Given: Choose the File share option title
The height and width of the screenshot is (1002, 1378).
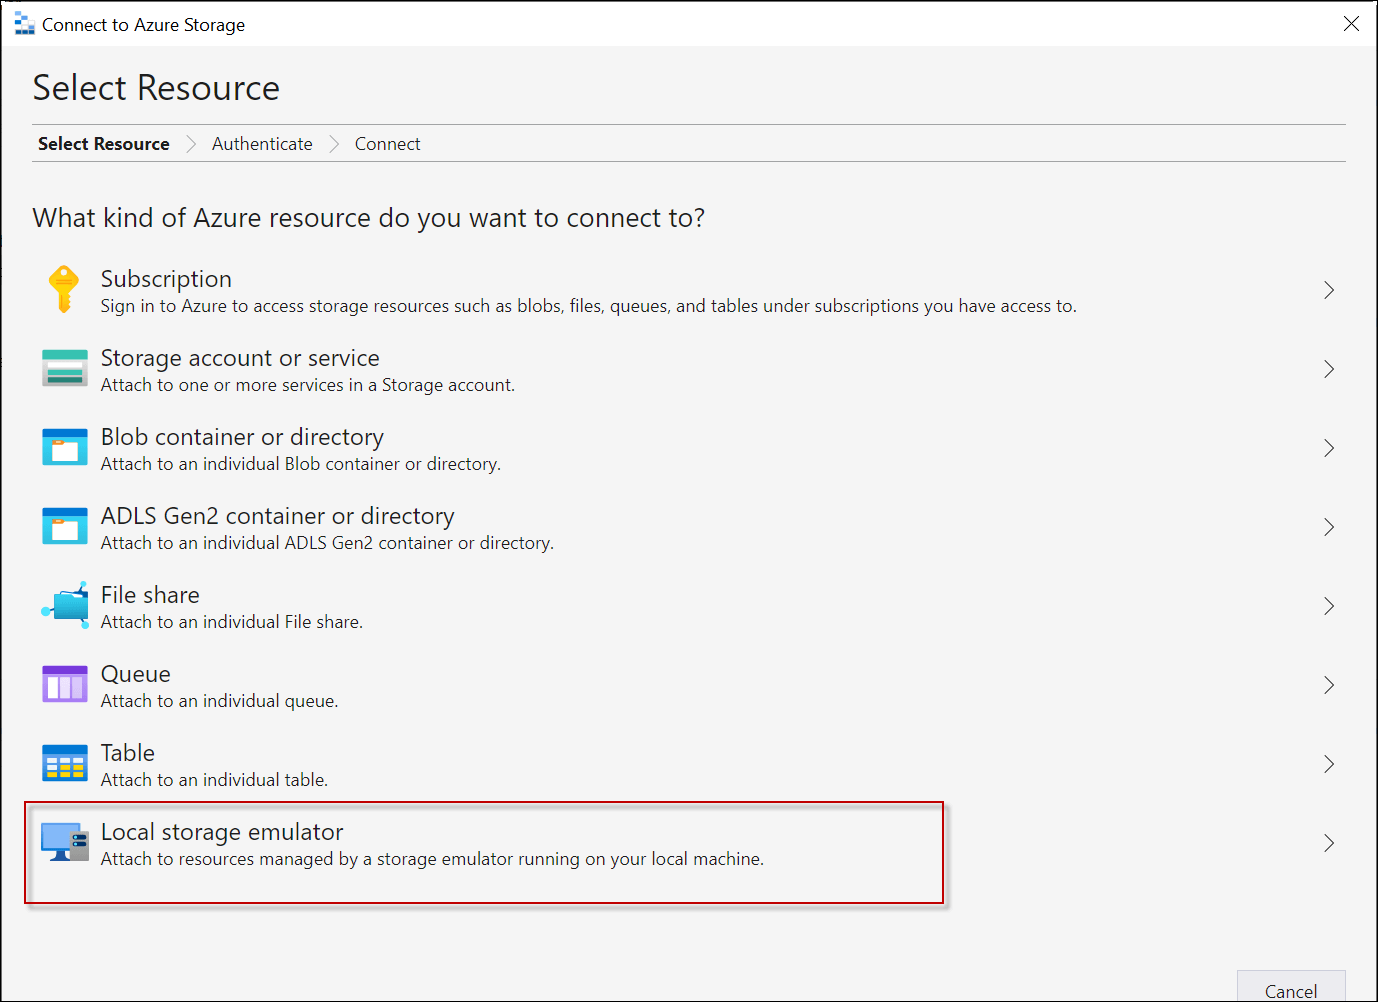Looking at the screenshot, I should pos(150,595).
